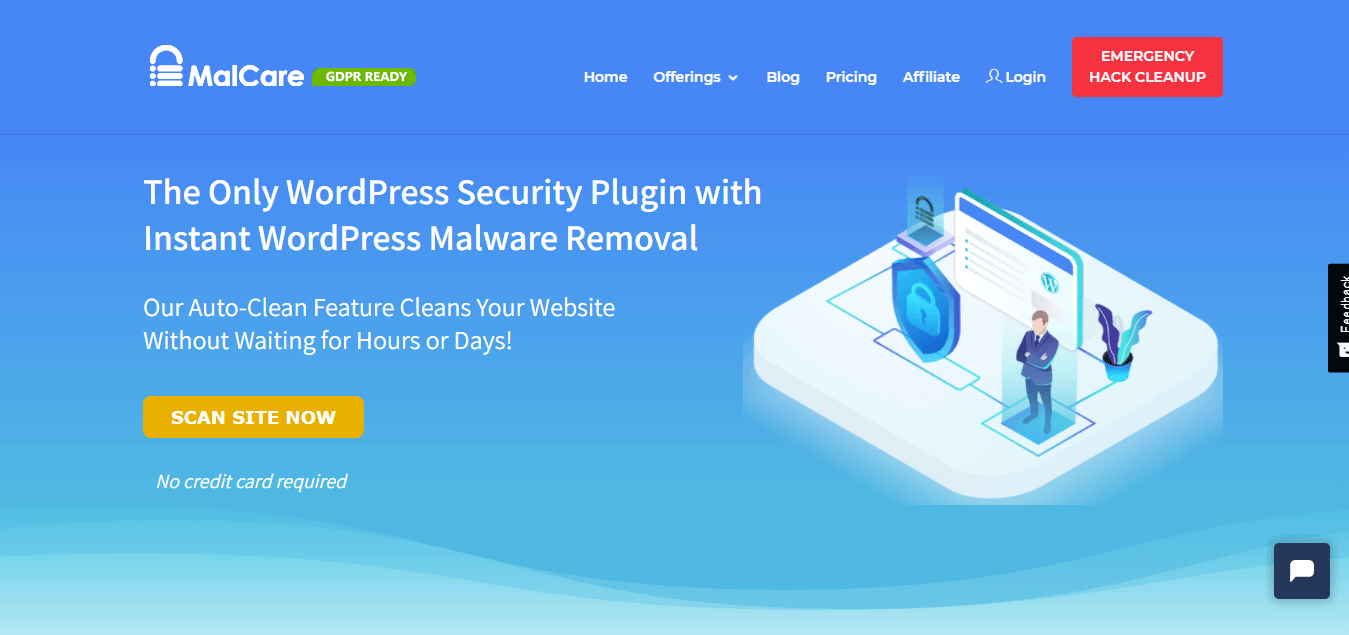Viewport: 1349px width, 635px height.
Task: Open the Feedback side tab
Action: [x=1338, y=318]
